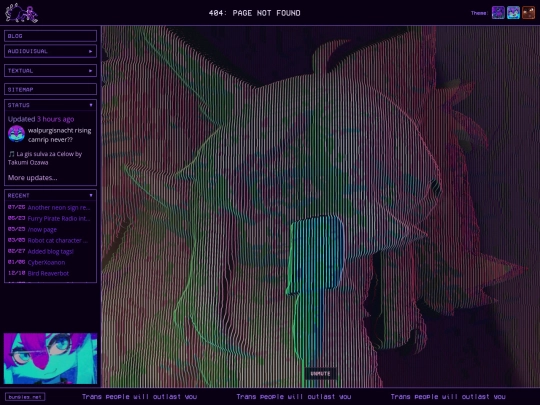Open the Bird Reaverbot recent post
The image size is (540, 405).
(48, 273)
